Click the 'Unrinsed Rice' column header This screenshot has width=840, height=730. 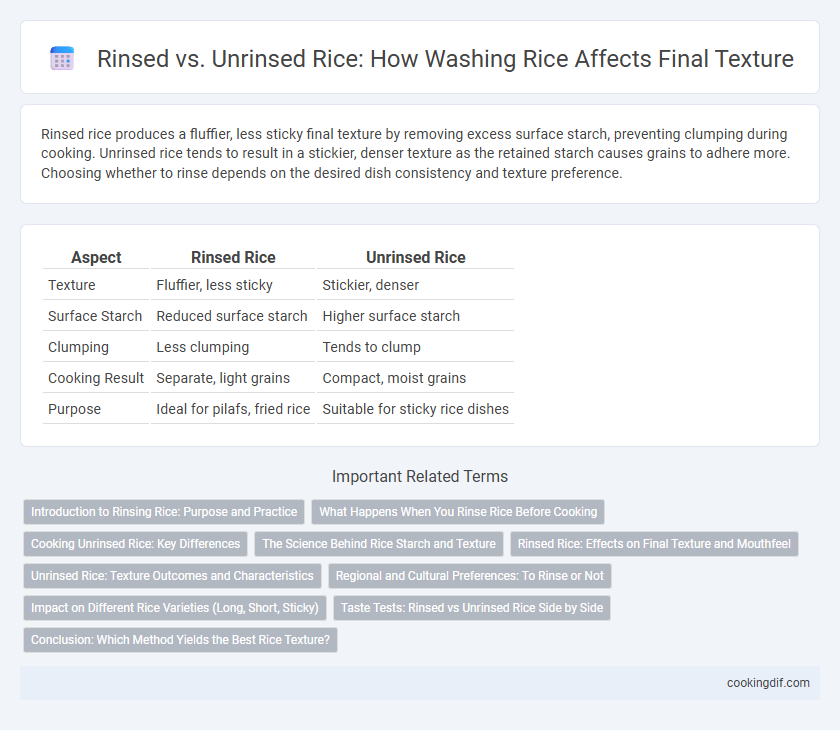(x=415, y=258)
